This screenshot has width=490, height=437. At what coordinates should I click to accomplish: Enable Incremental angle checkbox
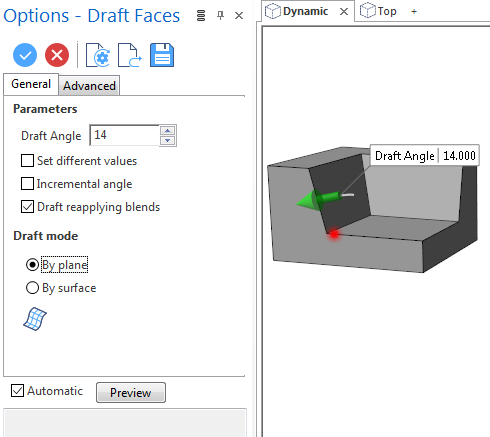pos(27,184)
